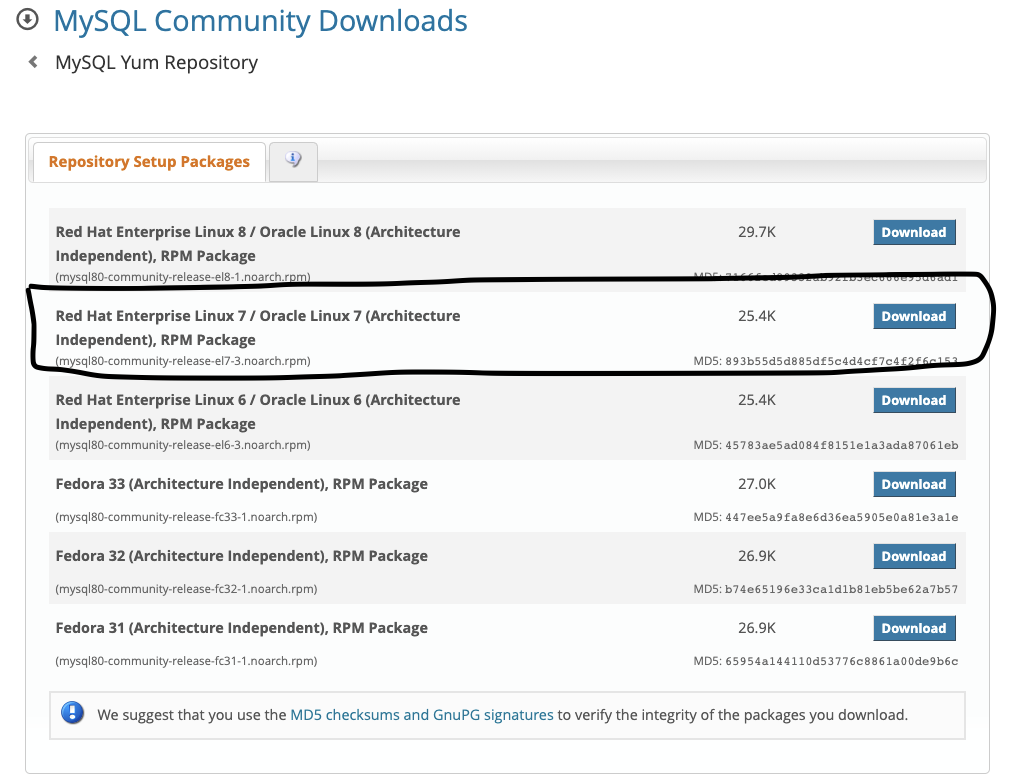Click the Red Hat Enterprise Linux 7 package title
The width and height of the screenshot is (1009, 784).
[257, 328]
